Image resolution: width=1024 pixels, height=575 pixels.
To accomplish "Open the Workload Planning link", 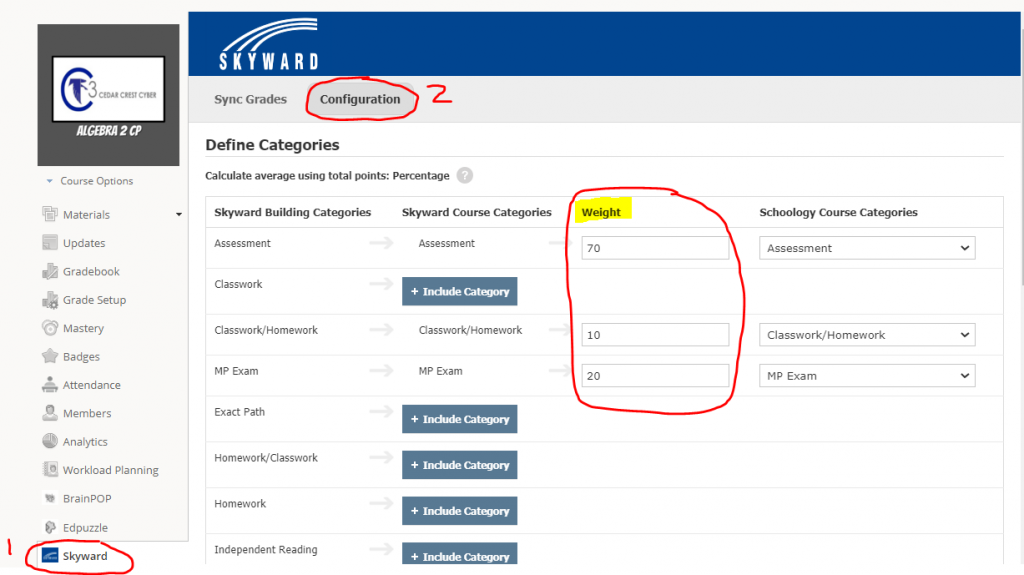I will point(111,470).
